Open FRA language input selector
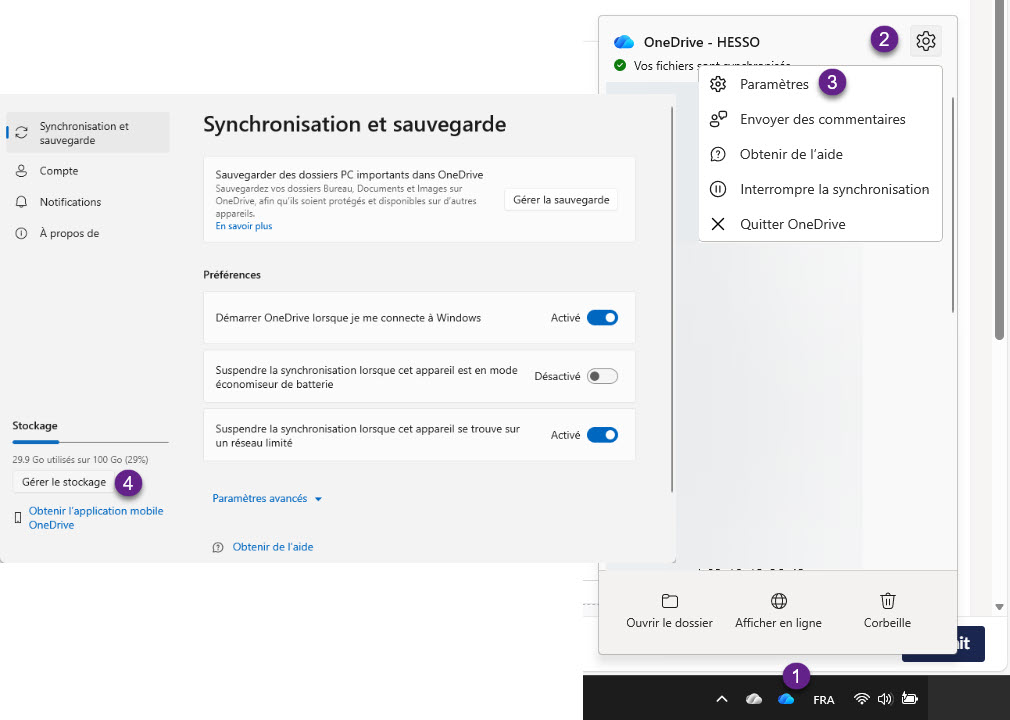Screen dimensions: 1010x720 [824, 700]
